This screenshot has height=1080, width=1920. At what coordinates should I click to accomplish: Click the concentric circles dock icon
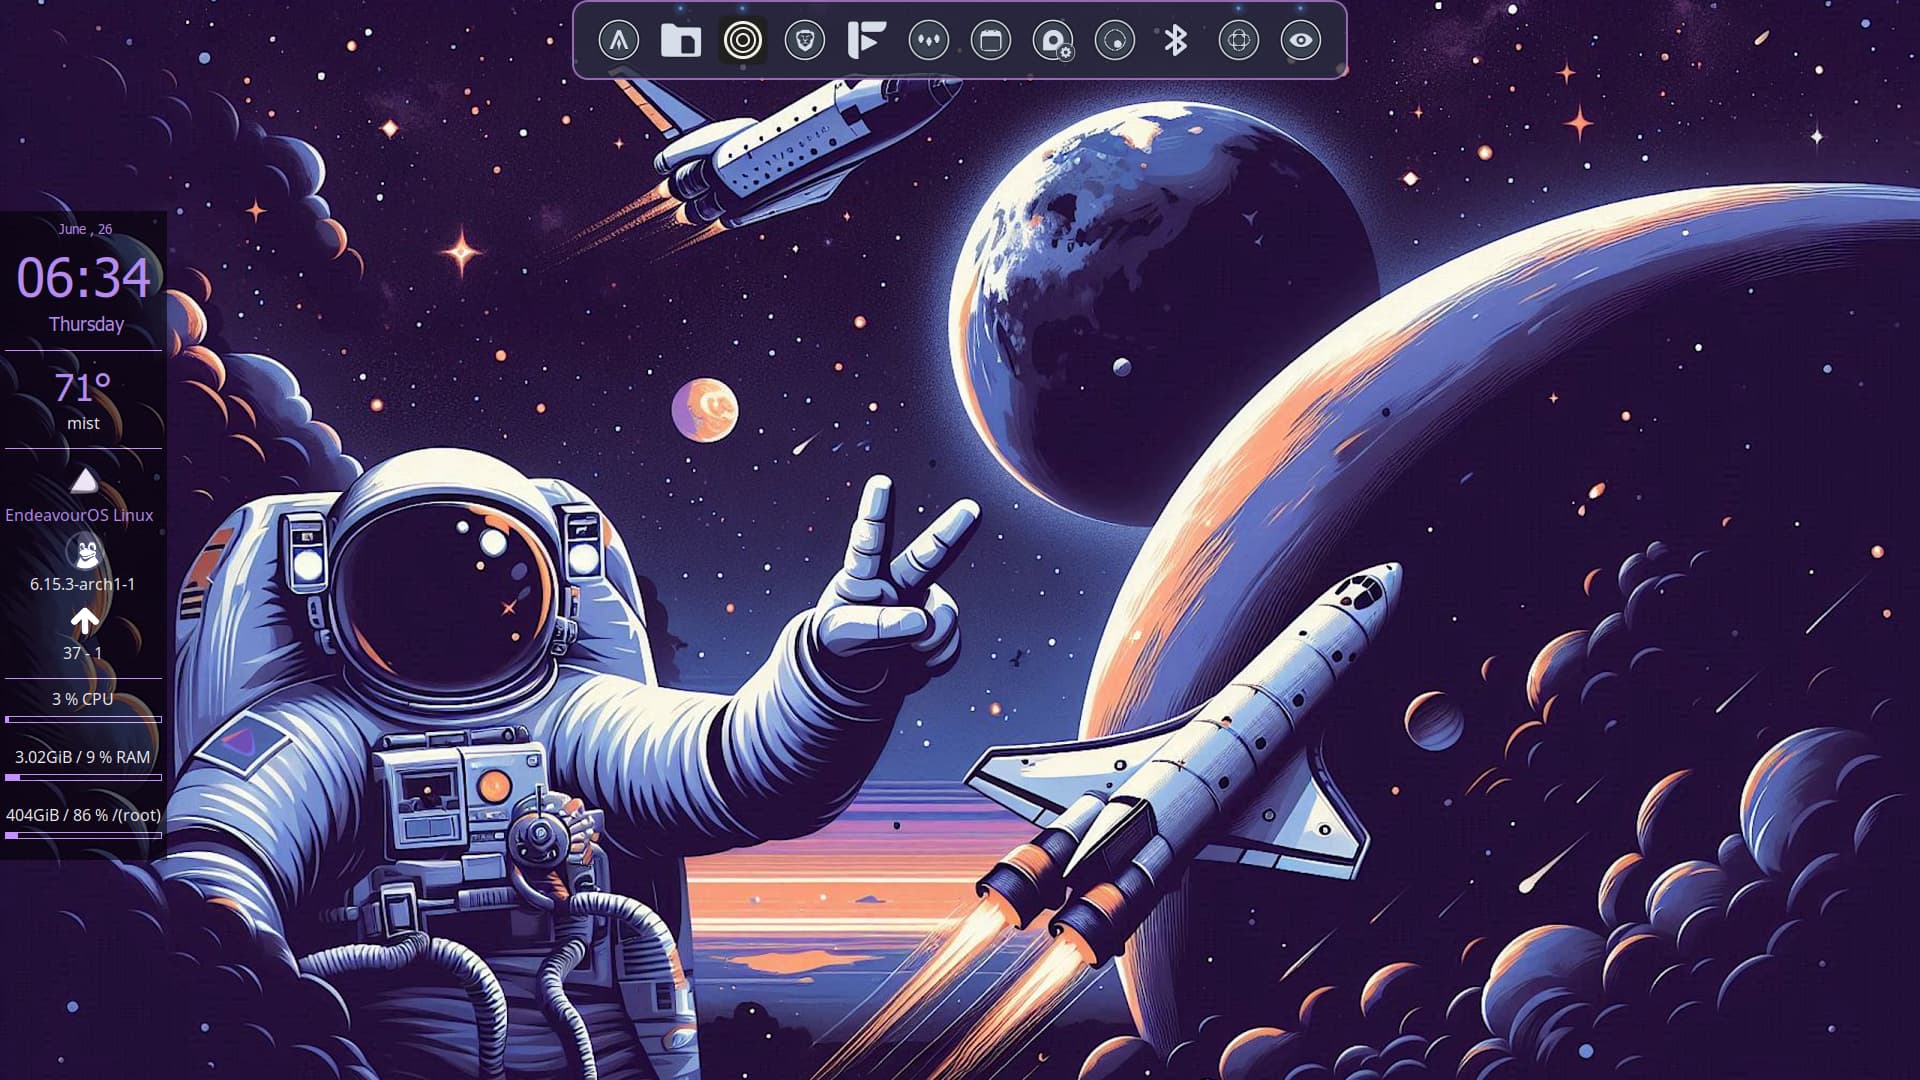click(x=743, y=41)
